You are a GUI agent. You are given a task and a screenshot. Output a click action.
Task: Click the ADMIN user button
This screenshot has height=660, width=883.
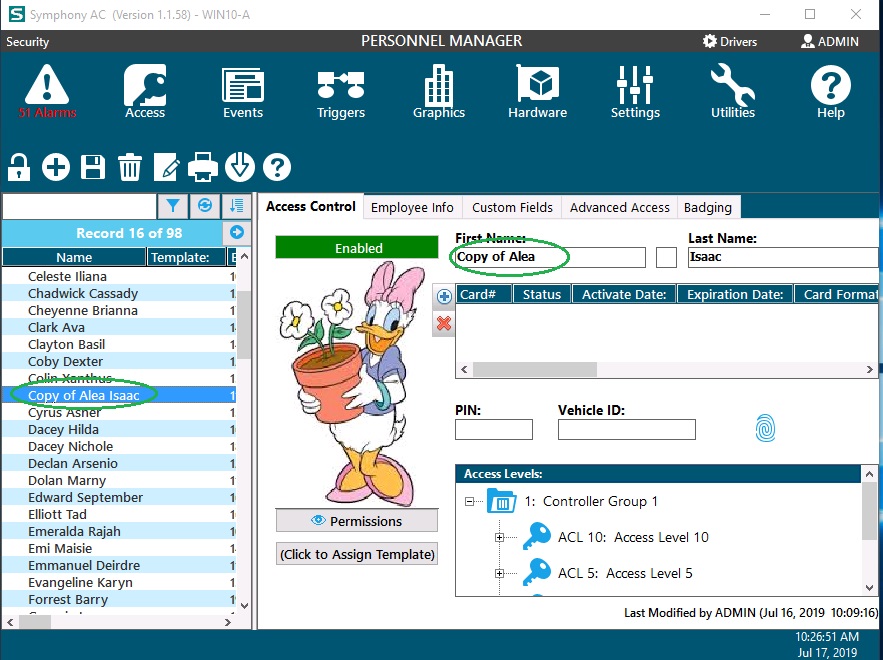[x=830, y=41]
